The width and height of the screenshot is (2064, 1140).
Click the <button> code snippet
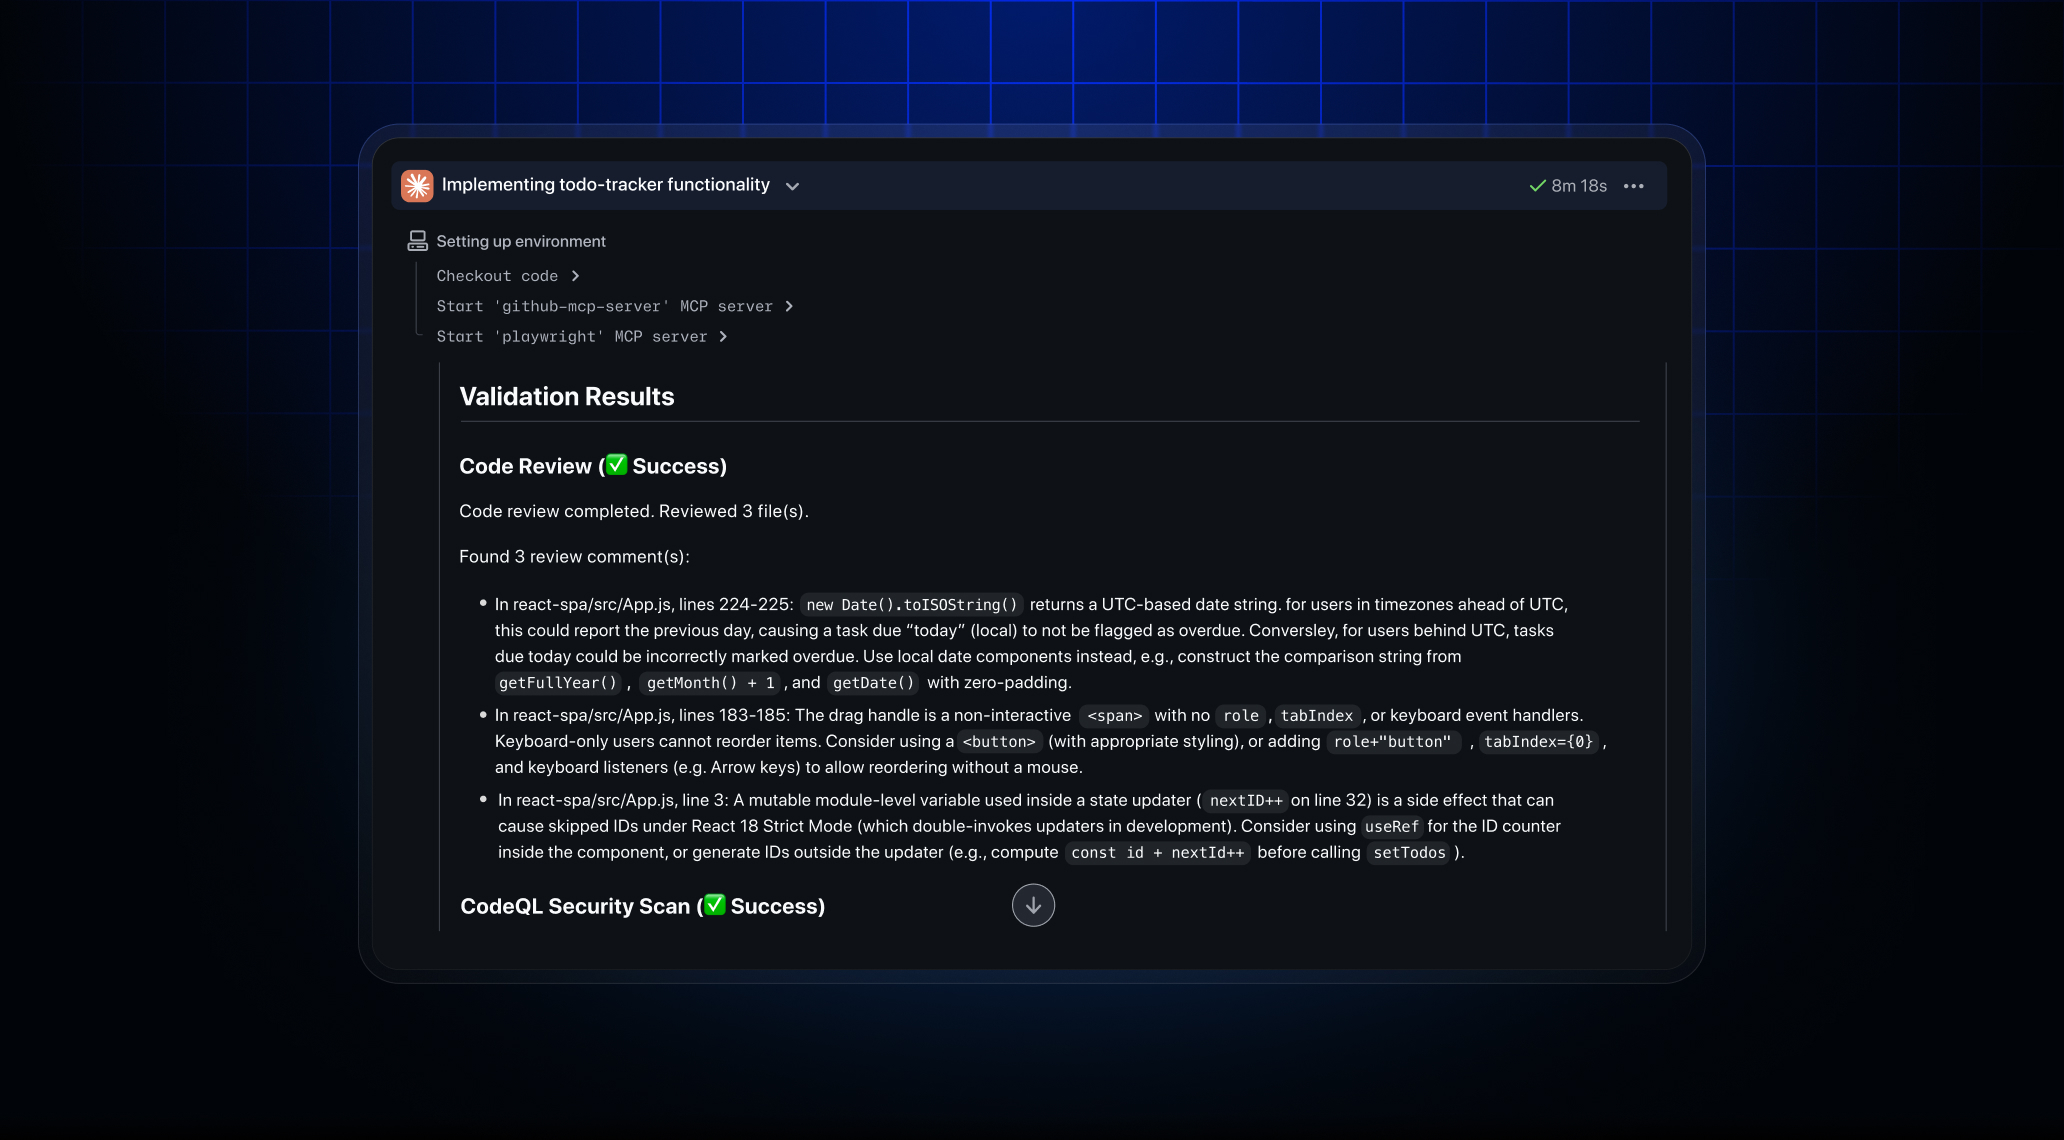999,742
